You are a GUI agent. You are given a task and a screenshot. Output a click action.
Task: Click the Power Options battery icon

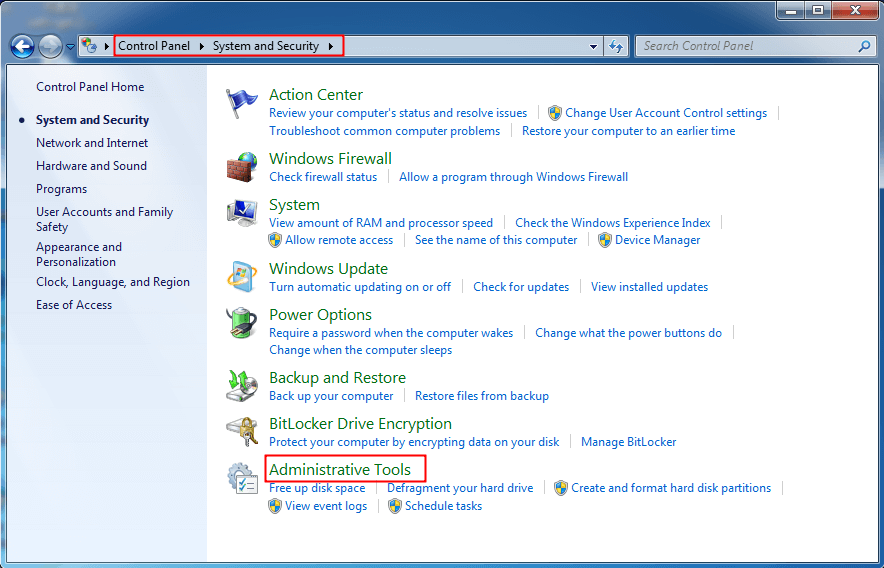pos(242,323)
